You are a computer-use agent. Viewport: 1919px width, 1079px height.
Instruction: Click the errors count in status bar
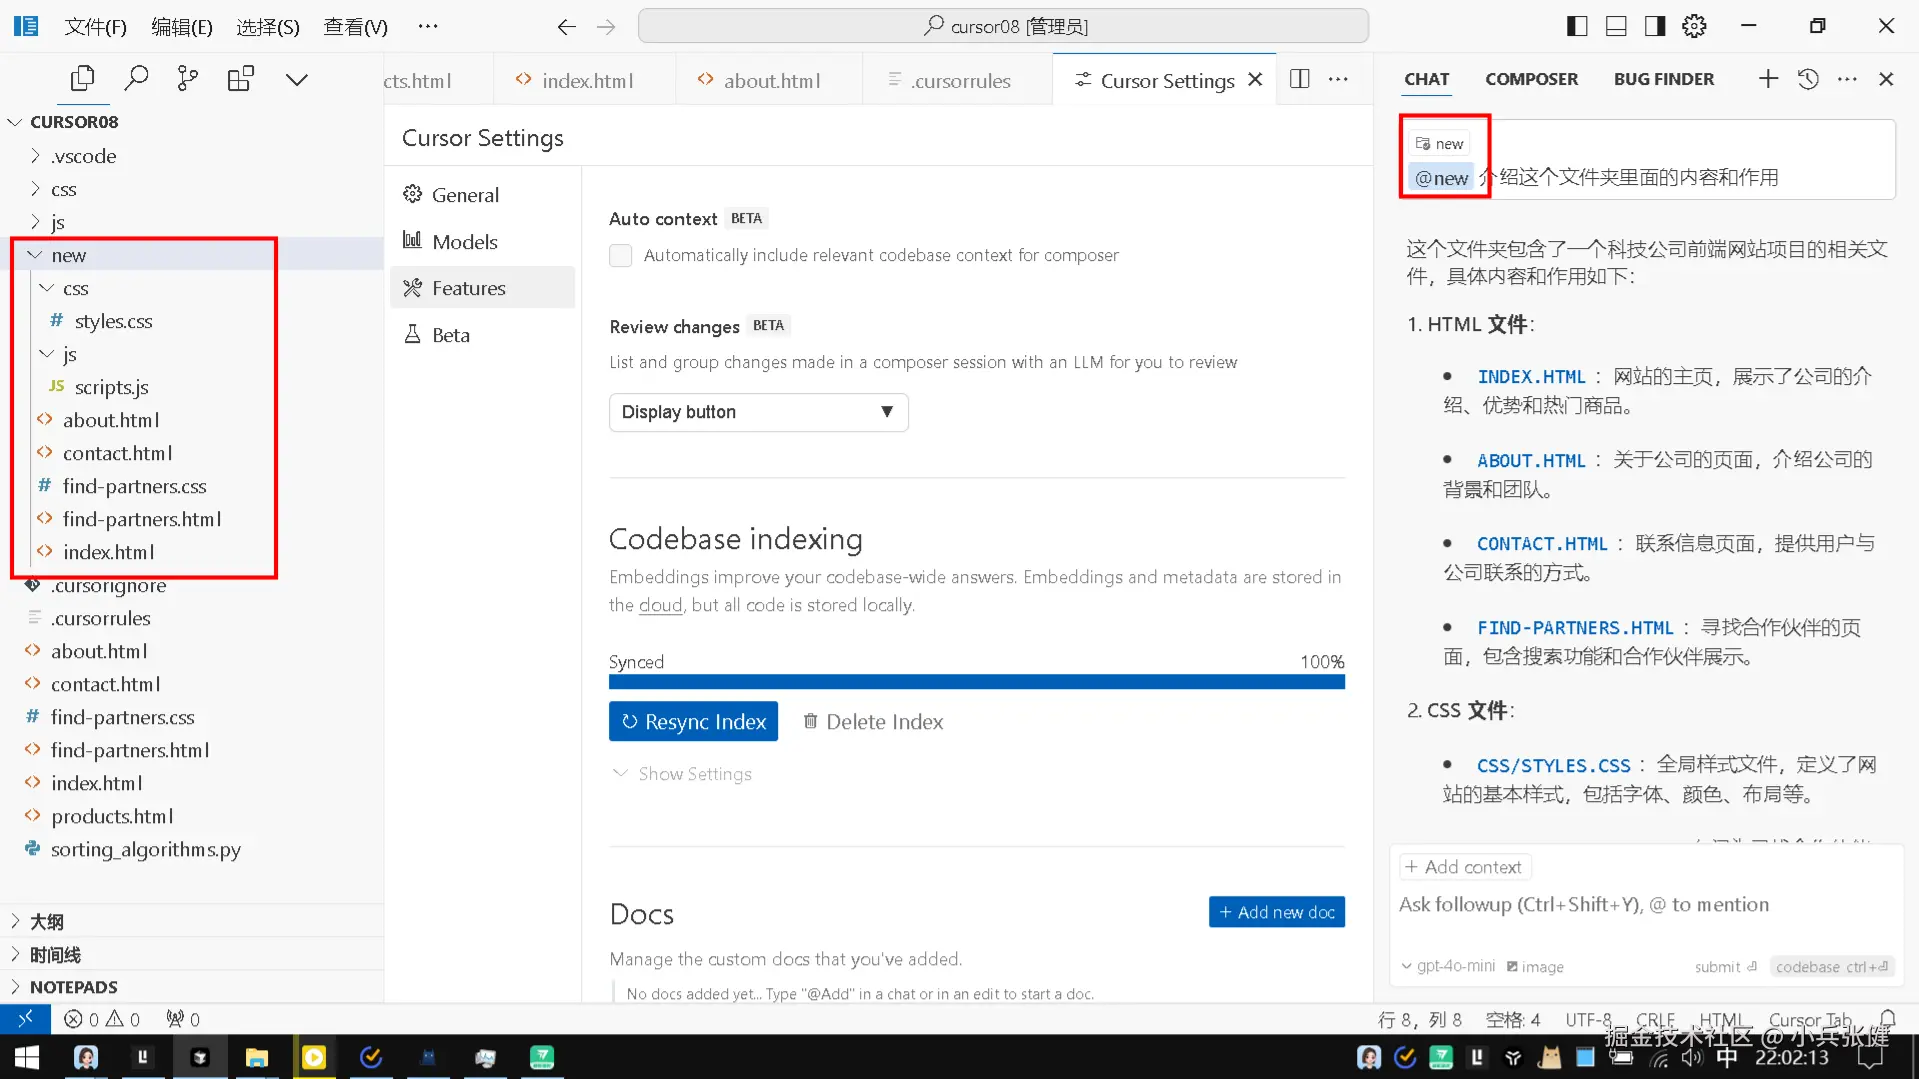pyautogui.click(x=82, y=1019)
